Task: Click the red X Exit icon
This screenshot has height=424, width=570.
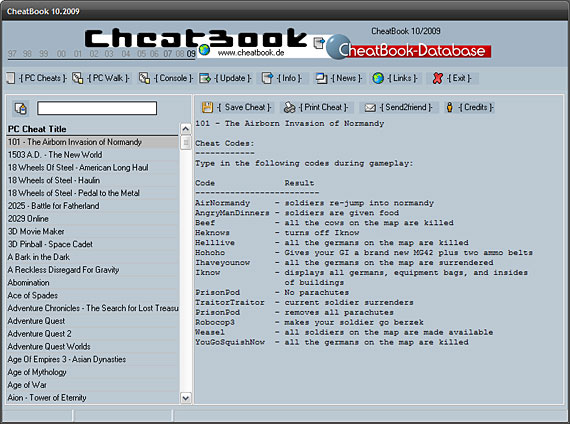Action: [x=438, y=78]
